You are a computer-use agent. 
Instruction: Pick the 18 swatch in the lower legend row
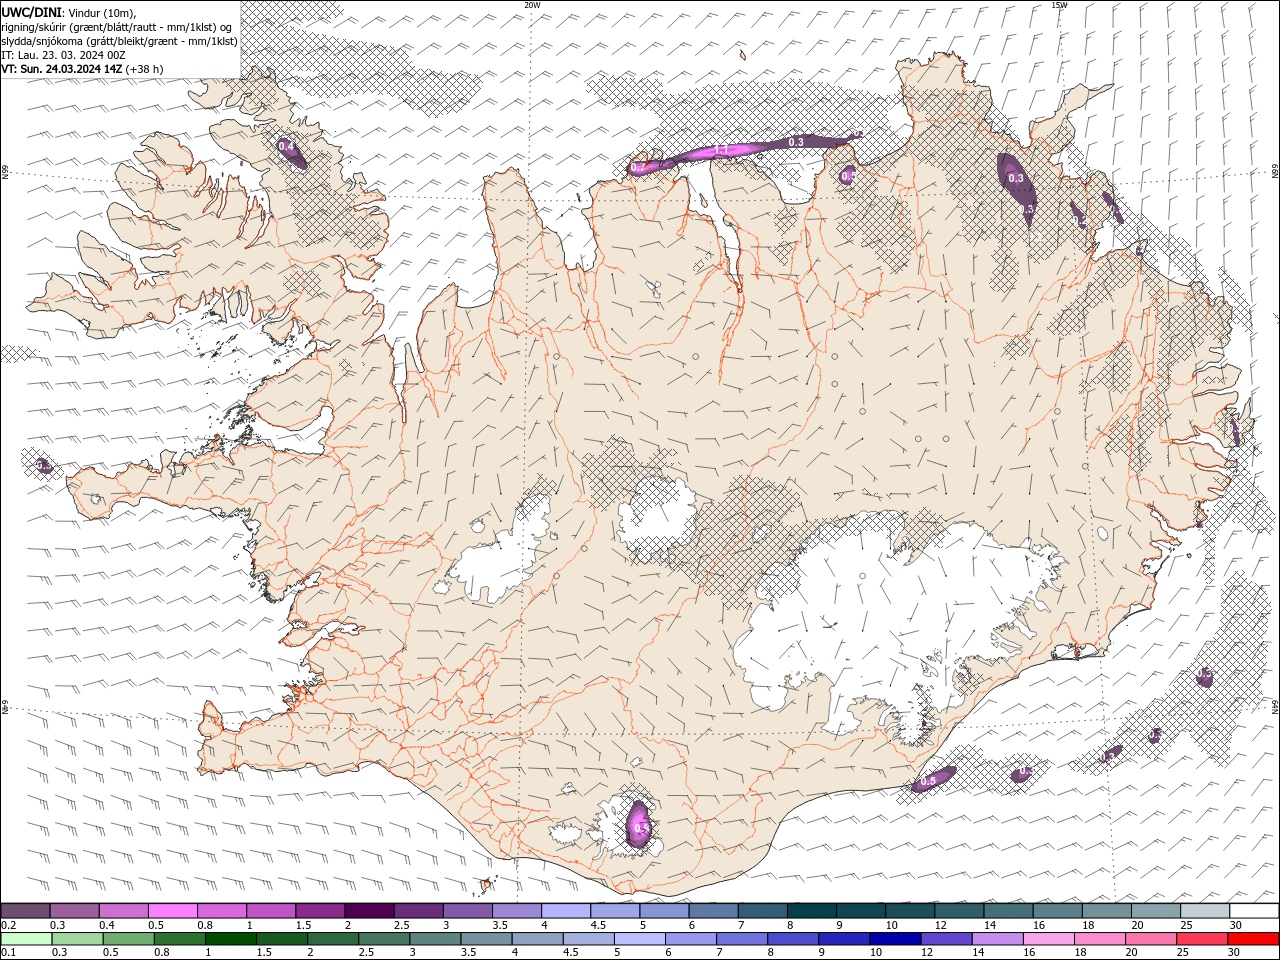click(1098, 939)
